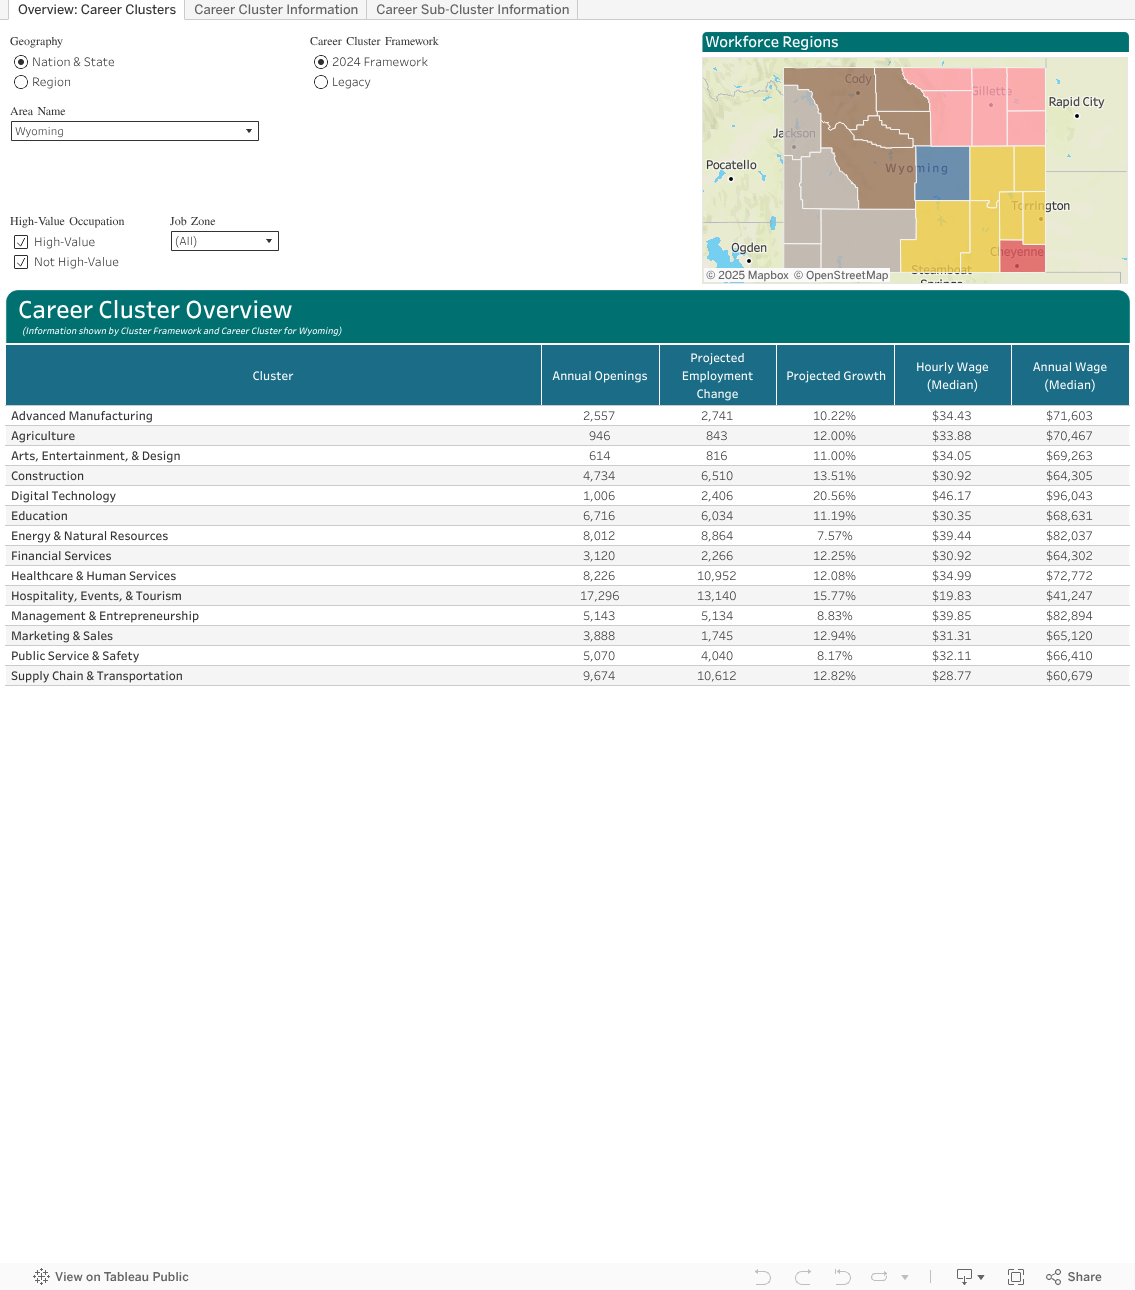The height and width of the screenshot is (1290, 1135).
Task: Select Energy & Natural Resources row
Action: pos(567,536)
